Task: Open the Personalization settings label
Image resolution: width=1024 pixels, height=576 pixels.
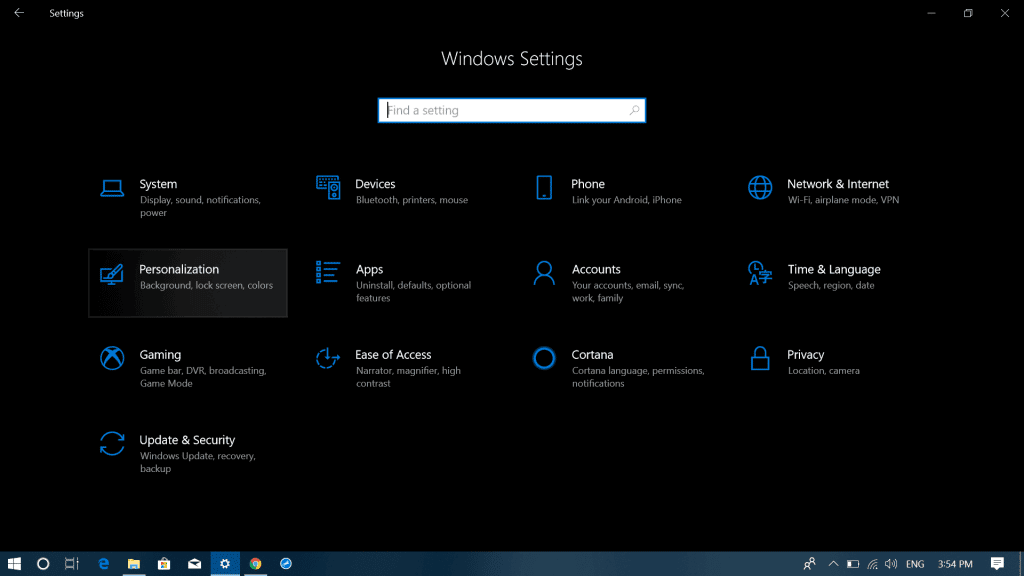Action: point(179,270)
